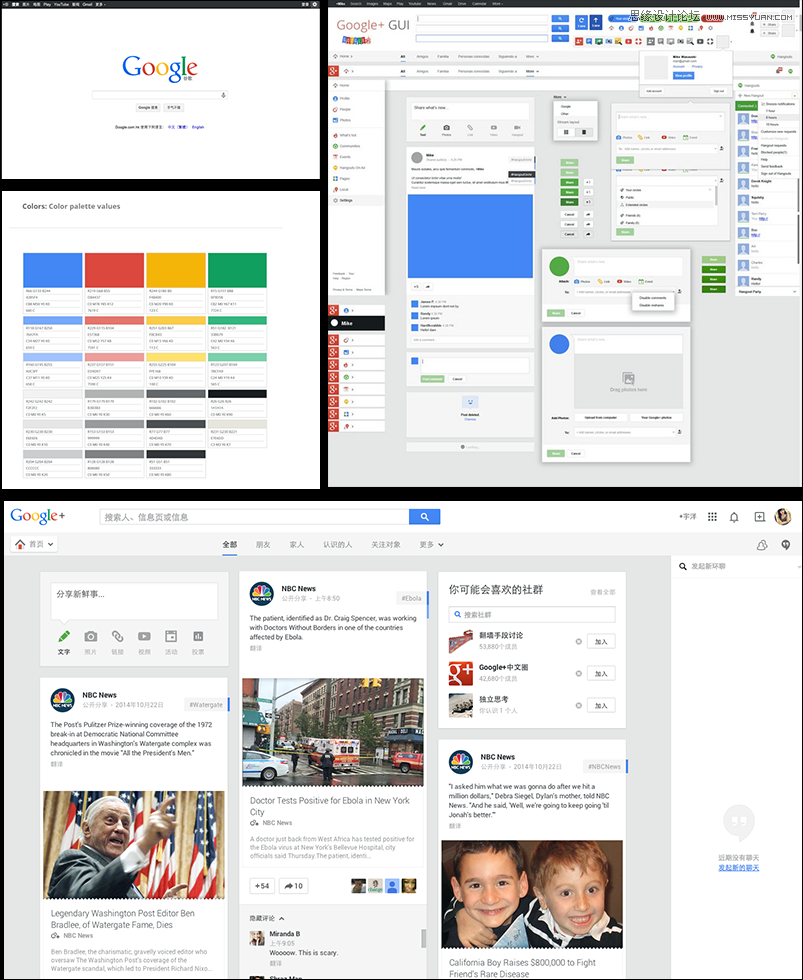Select the camera 照片 icon in share box
Image resolution: width=803 pixels, height=980 pixels.
click(91, 636)
